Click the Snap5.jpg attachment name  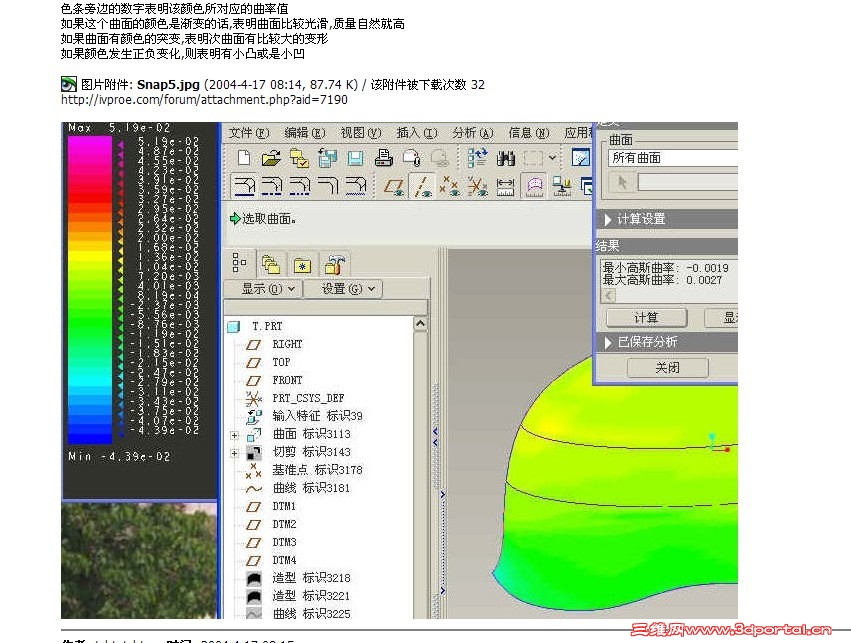(x=168, y=85)
